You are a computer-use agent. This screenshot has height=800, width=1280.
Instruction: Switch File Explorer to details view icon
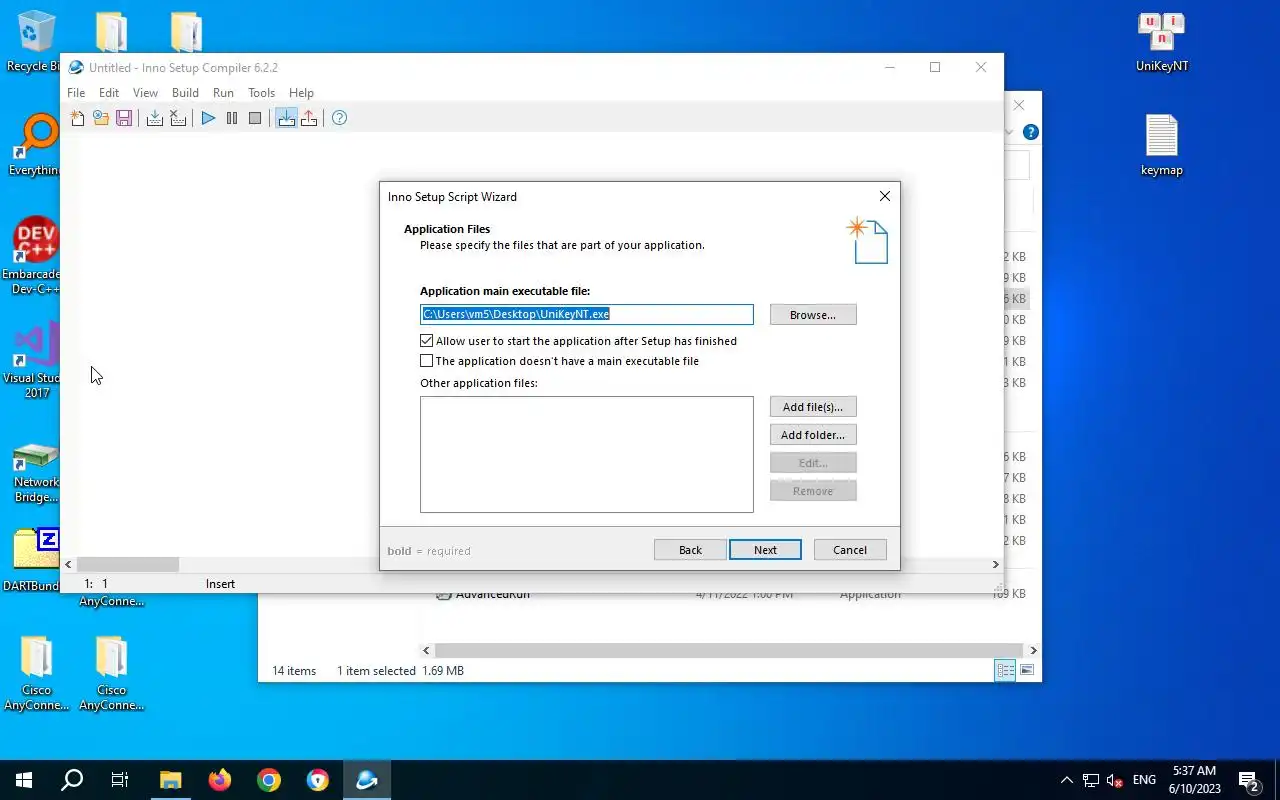tap(1006, 670)
